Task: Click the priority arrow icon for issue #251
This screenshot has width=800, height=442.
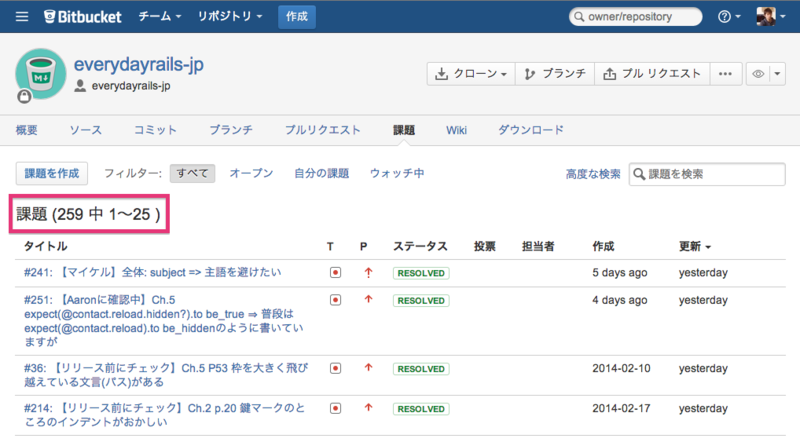Action: pos(368,300)
